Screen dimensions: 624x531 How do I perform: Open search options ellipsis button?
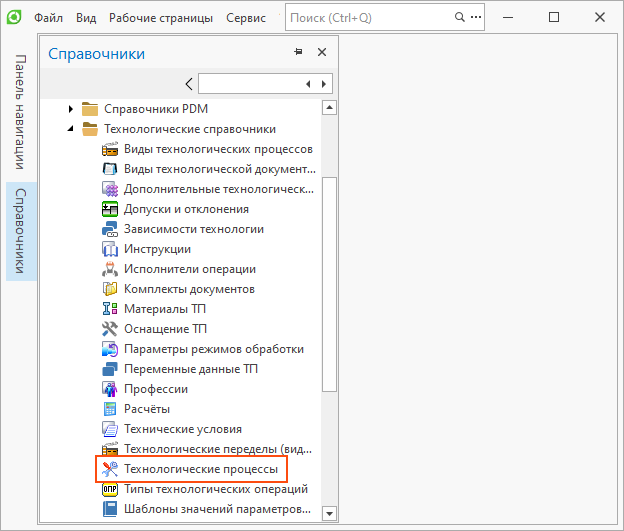476,17
